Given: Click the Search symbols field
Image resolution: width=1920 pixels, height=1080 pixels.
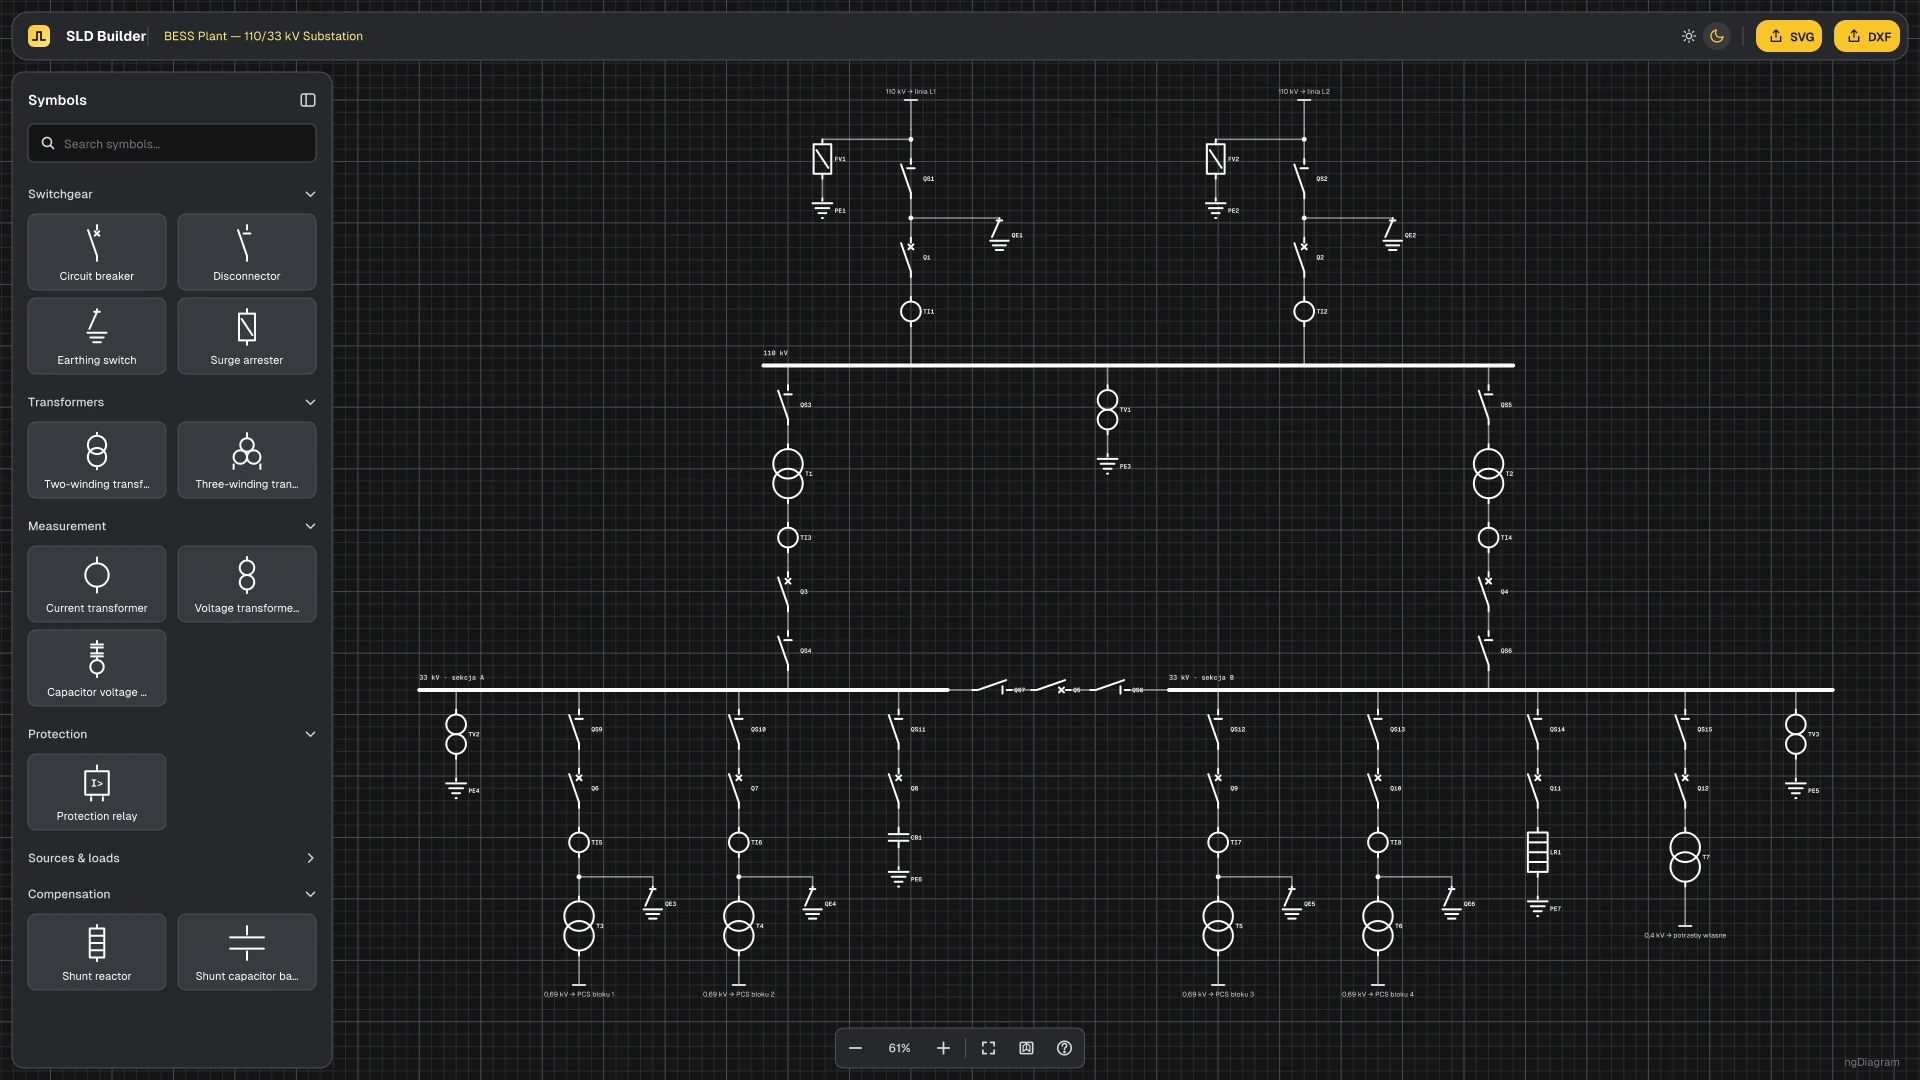Looking at the screenshot, I should (x=172, y=143).
